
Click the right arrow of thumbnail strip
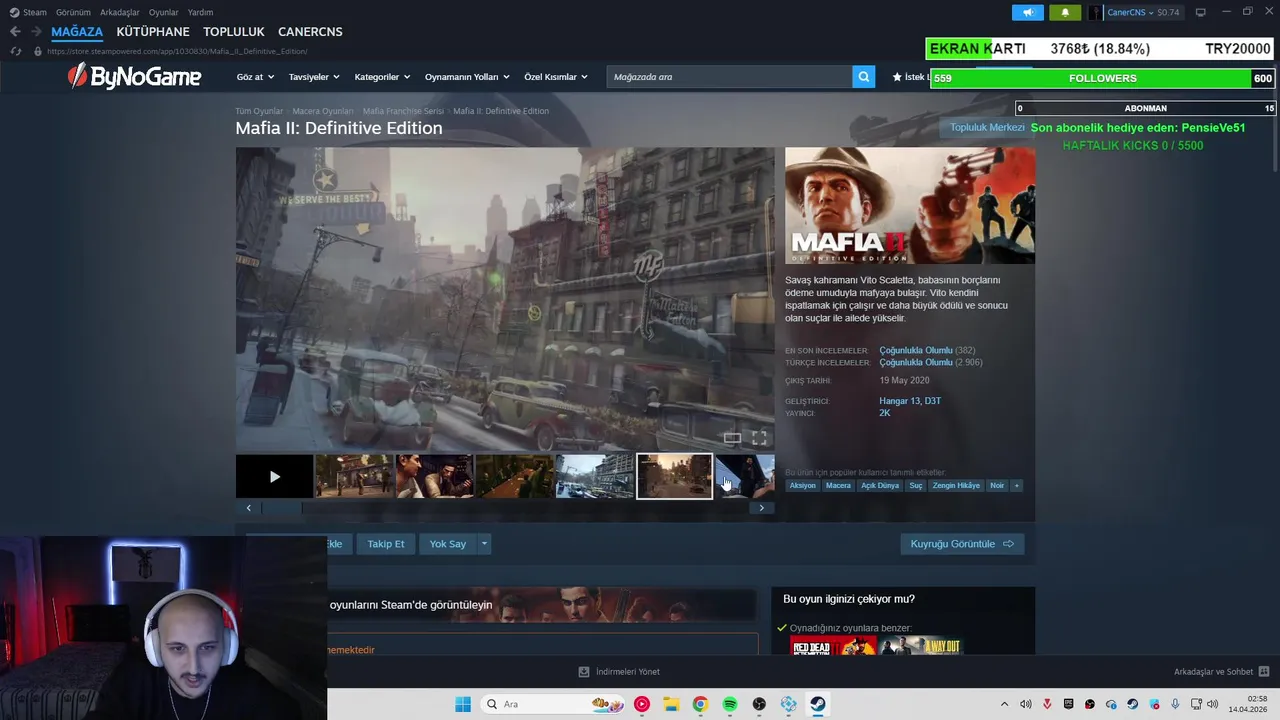tap(761, 508)
